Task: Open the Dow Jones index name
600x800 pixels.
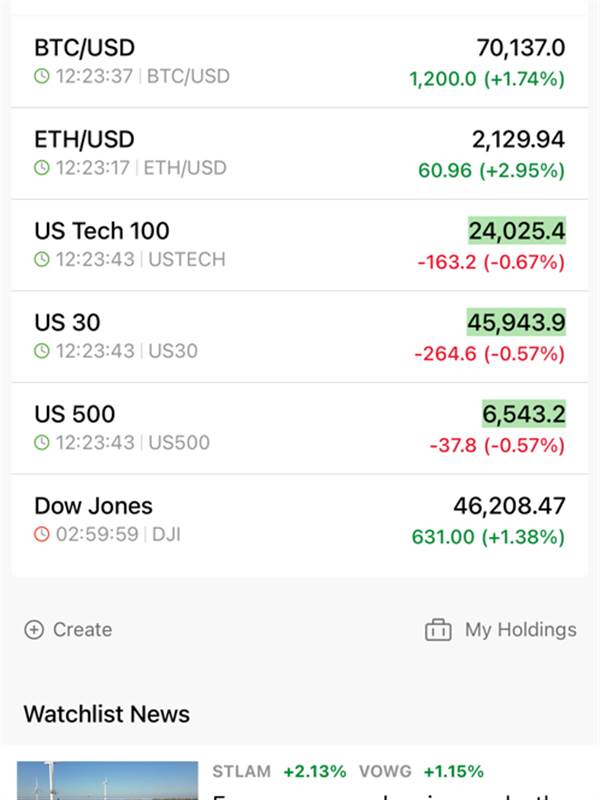Action: (93, 506)
